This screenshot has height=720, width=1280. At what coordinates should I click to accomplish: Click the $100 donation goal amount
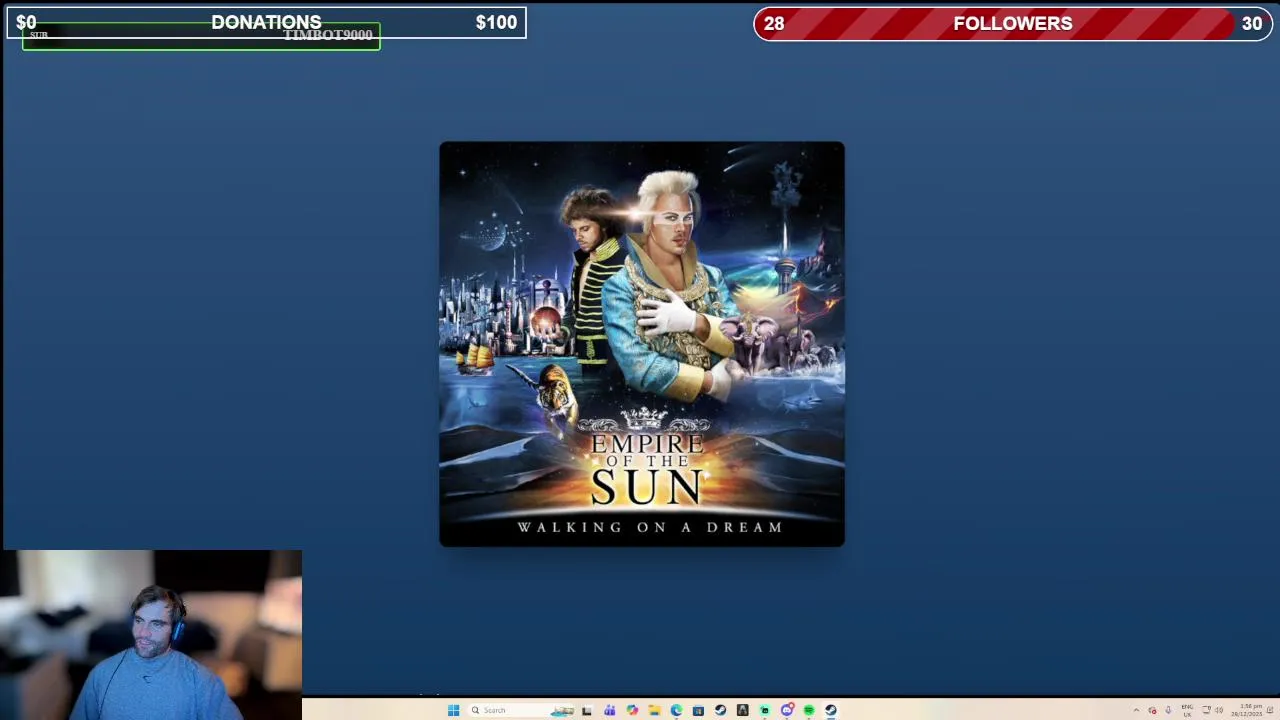coord(496,22)
